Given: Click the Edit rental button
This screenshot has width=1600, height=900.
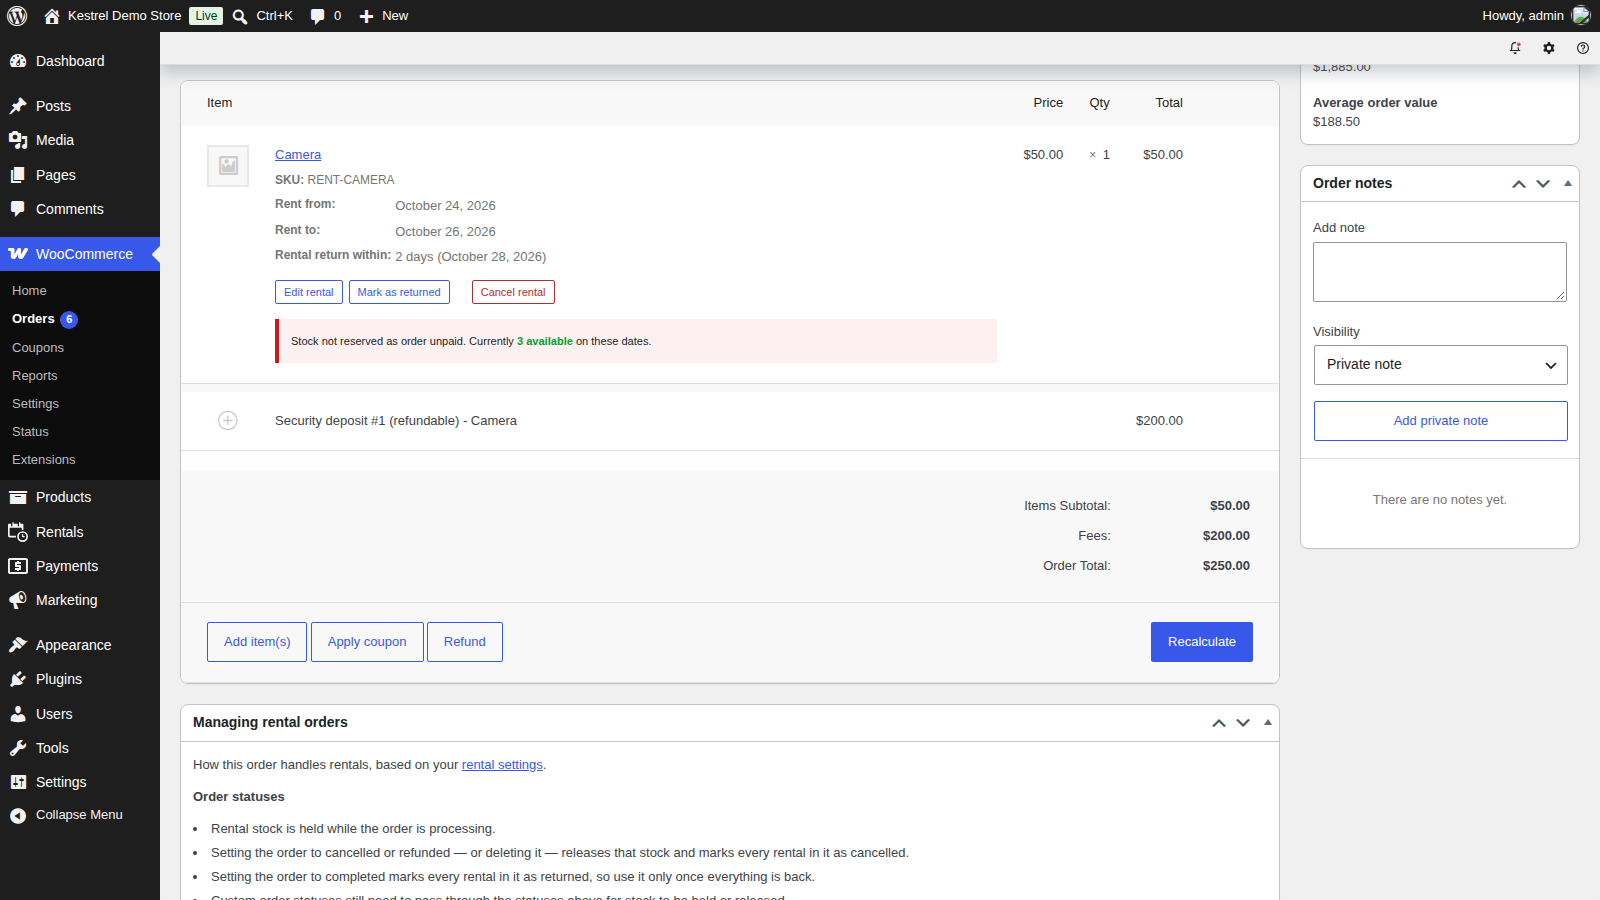Looking at the screenshot, I should point(309,292).
